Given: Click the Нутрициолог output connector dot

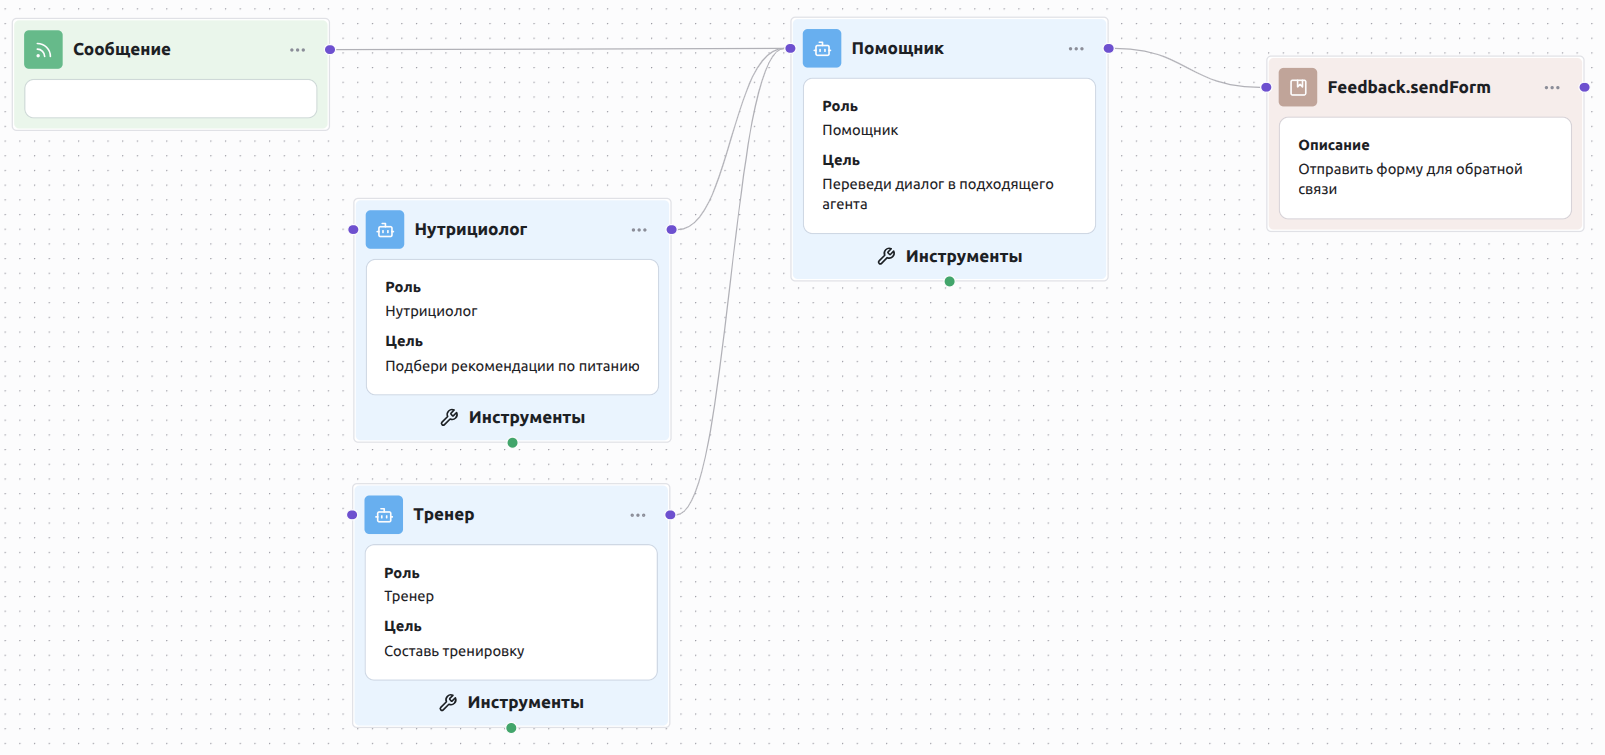Looking at the screenshot, I should point(672,230).
